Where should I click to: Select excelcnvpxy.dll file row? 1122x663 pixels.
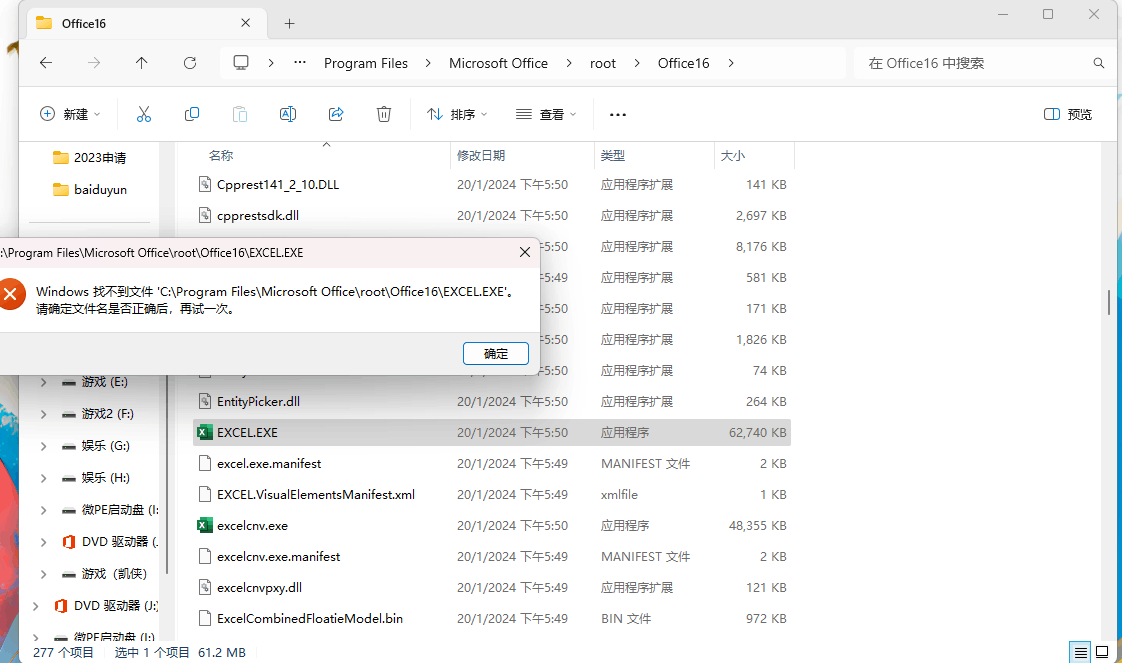coord(492,587)
